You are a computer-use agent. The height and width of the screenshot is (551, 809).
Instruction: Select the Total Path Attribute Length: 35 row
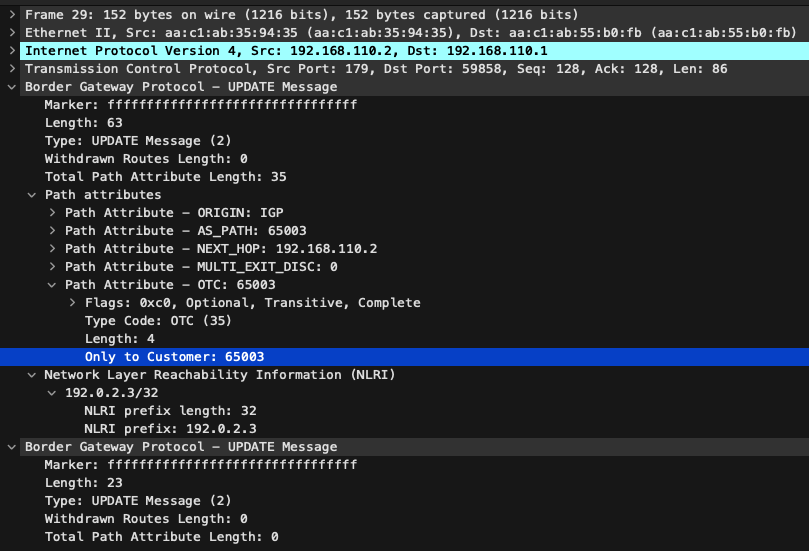pyautogui.click(x=166, y=177)
